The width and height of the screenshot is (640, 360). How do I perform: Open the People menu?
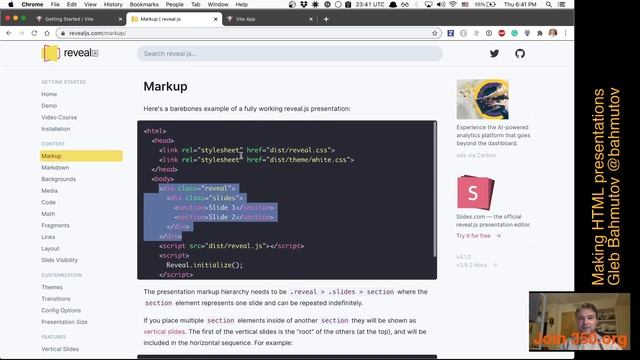point(174,4)
